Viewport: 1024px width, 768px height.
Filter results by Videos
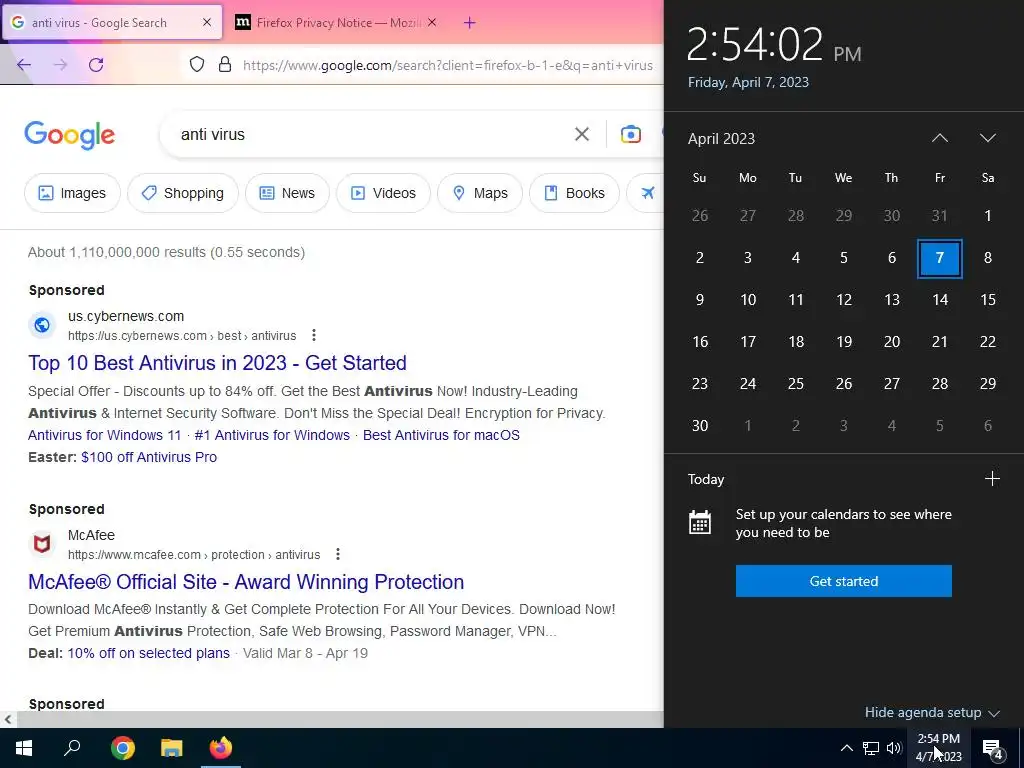pos(383,193)
